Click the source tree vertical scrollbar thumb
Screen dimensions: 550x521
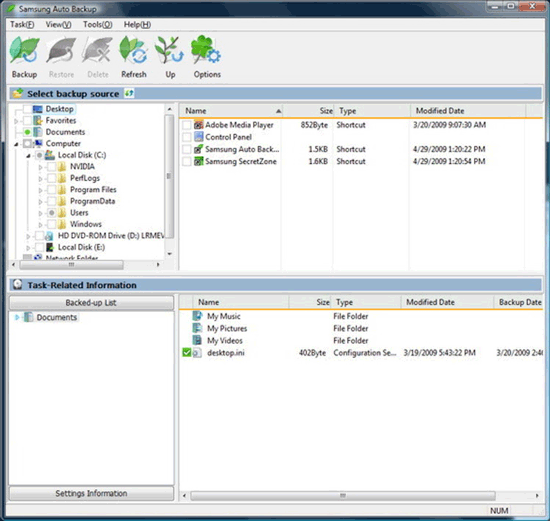[x=169, y=176]
